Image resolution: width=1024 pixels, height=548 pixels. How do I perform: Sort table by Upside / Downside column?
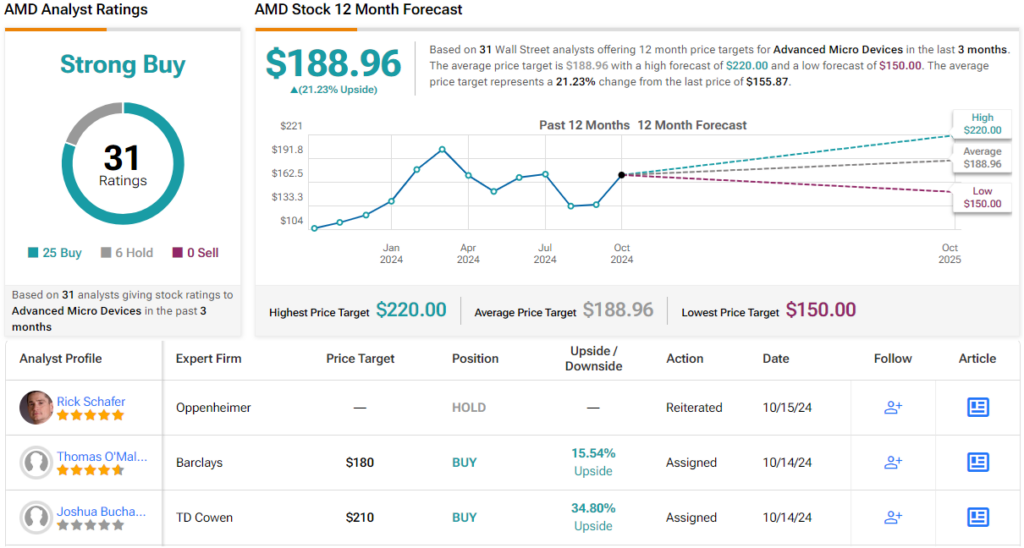pyautogui.click(x=593, y=358)
